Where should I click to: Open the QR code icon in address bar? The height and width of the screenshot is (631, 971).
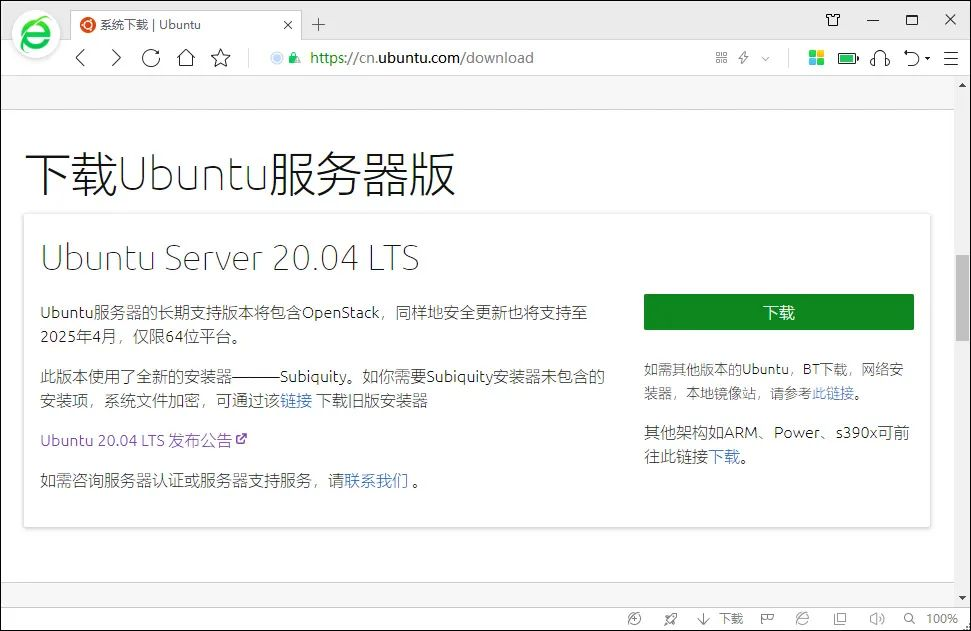721,58
